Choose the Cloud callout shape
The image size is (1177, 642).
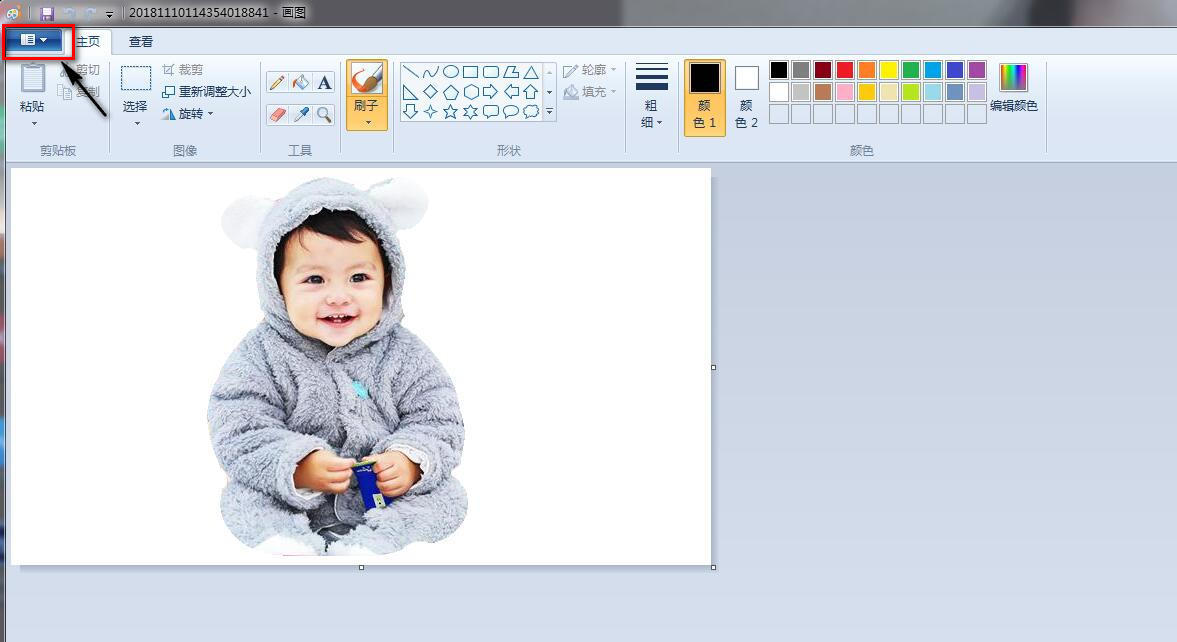(531, 112)
